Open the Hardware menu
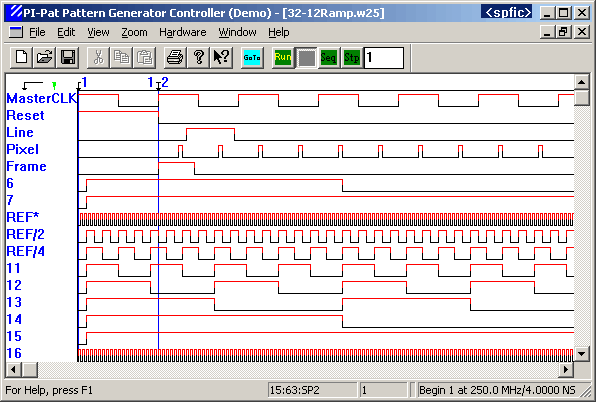The image size is (596, 402). 182,32
